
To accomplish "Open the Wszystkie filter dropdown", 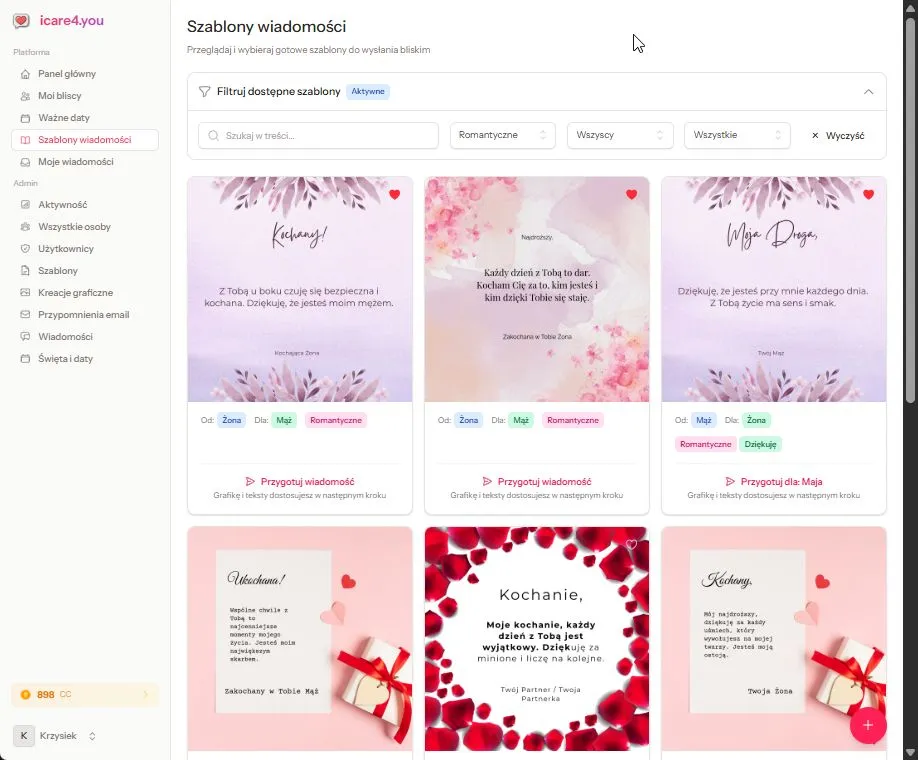I will tap(737, 135).
